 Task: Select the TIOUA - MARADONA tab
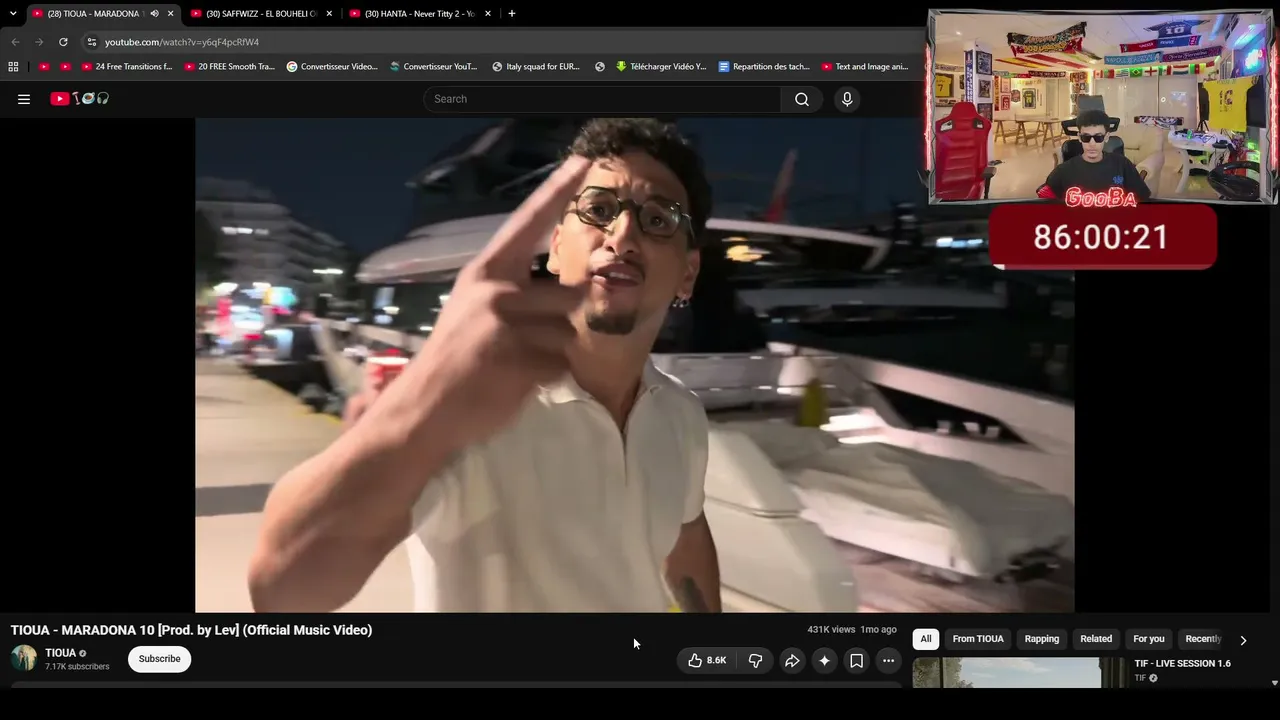(101, 13)
